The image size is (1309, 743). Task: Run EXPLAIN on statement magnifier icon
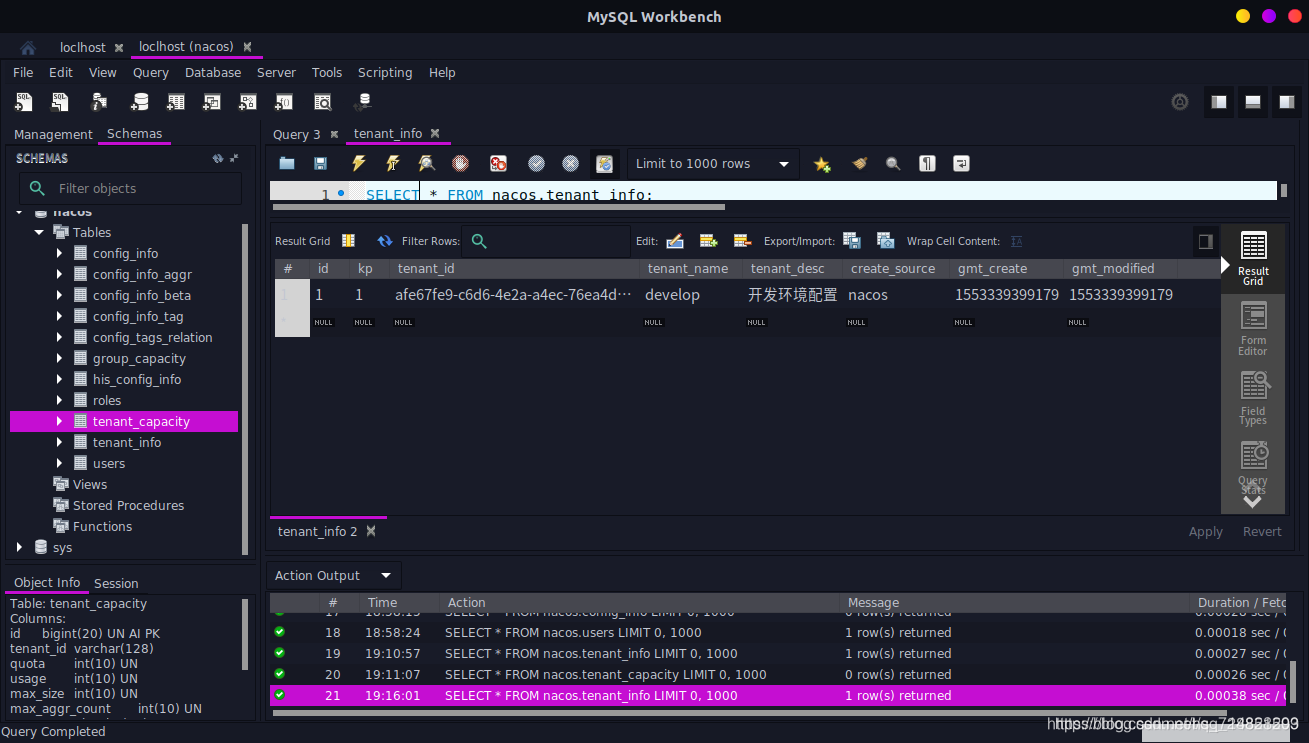427,164
